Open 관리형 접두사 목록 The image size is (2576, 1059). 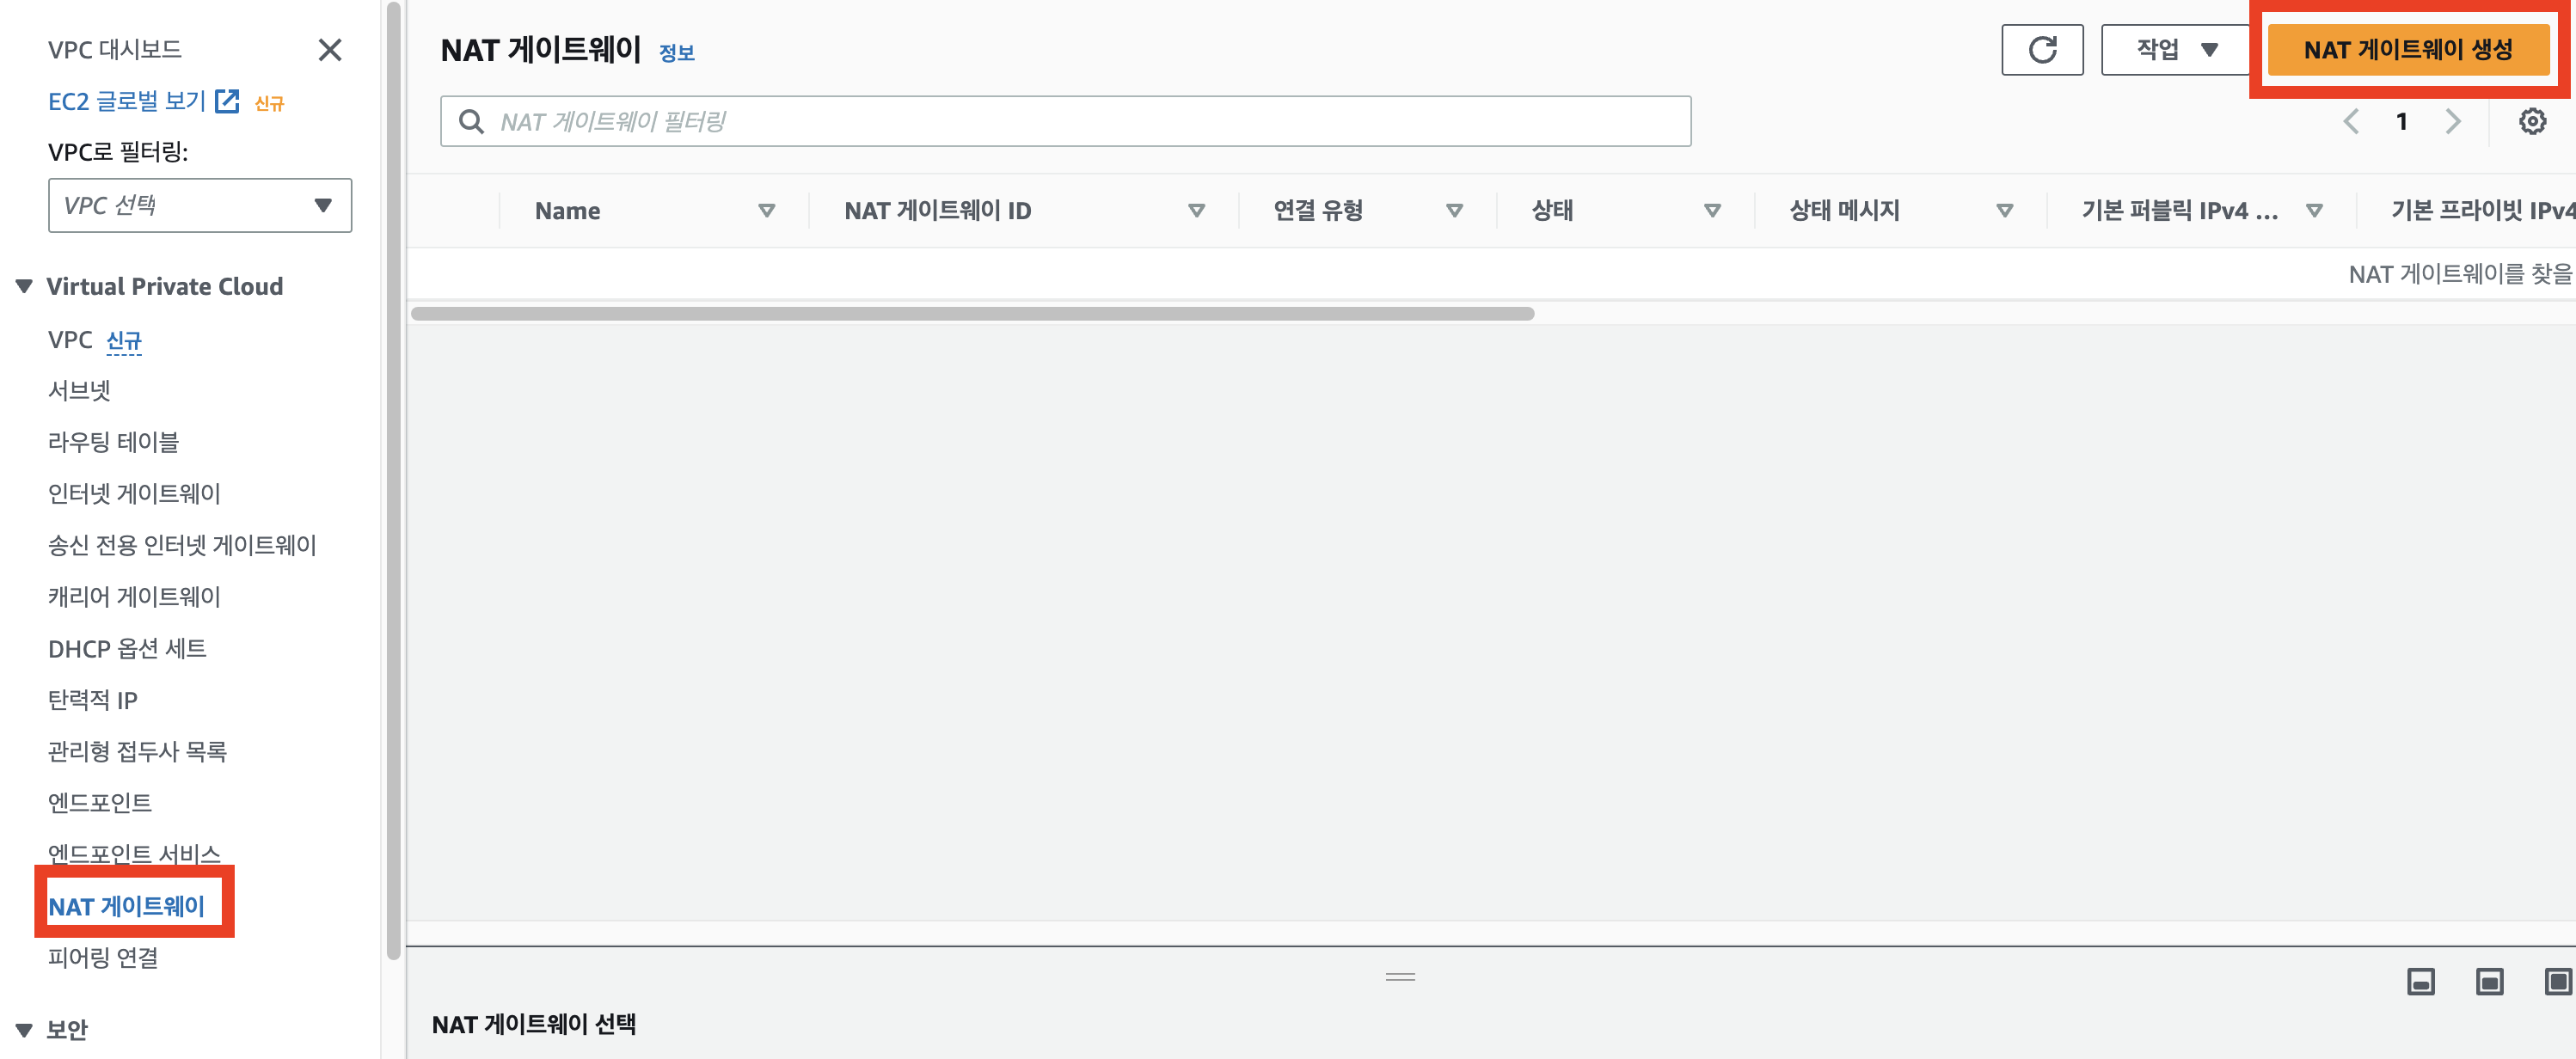coord(137,751)
